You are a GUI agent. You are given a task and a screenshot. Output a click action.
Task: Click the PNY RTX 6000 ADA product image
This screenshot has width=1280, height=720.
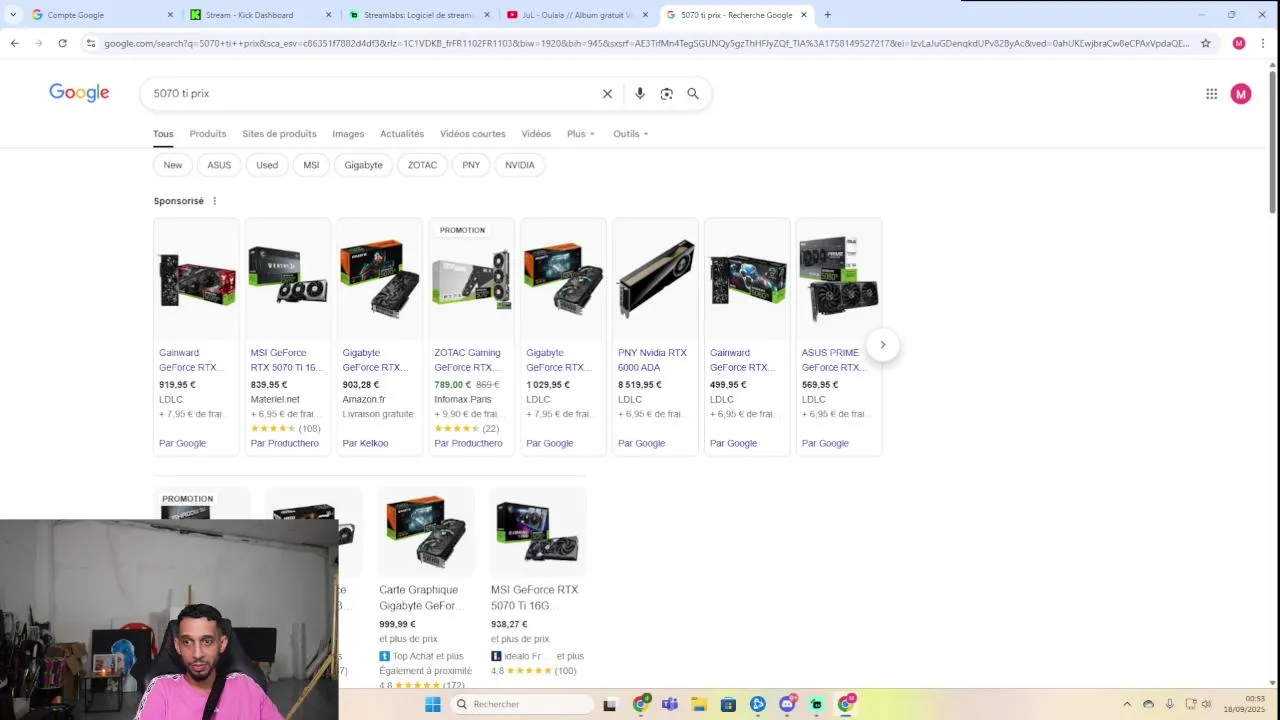(655, 279)
